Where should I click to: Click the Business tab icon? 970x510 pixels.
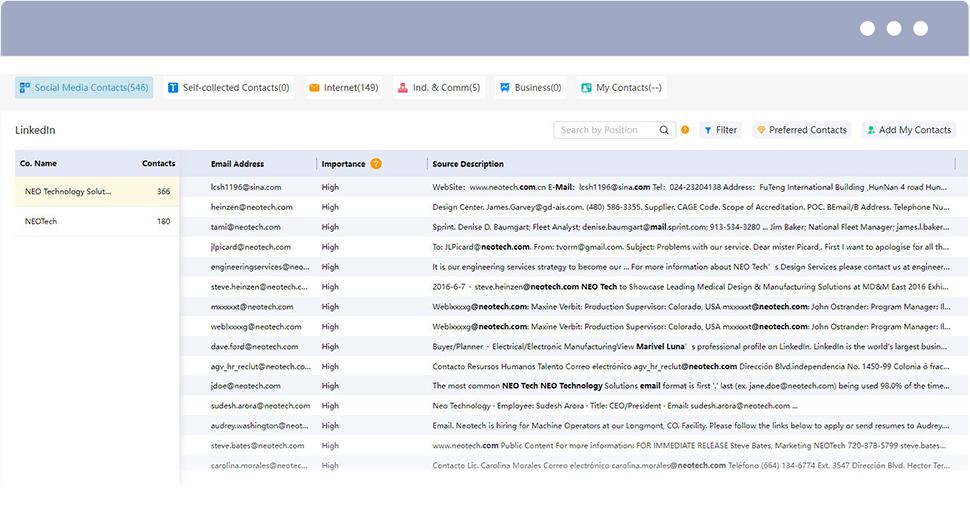[x=505, y=88]
